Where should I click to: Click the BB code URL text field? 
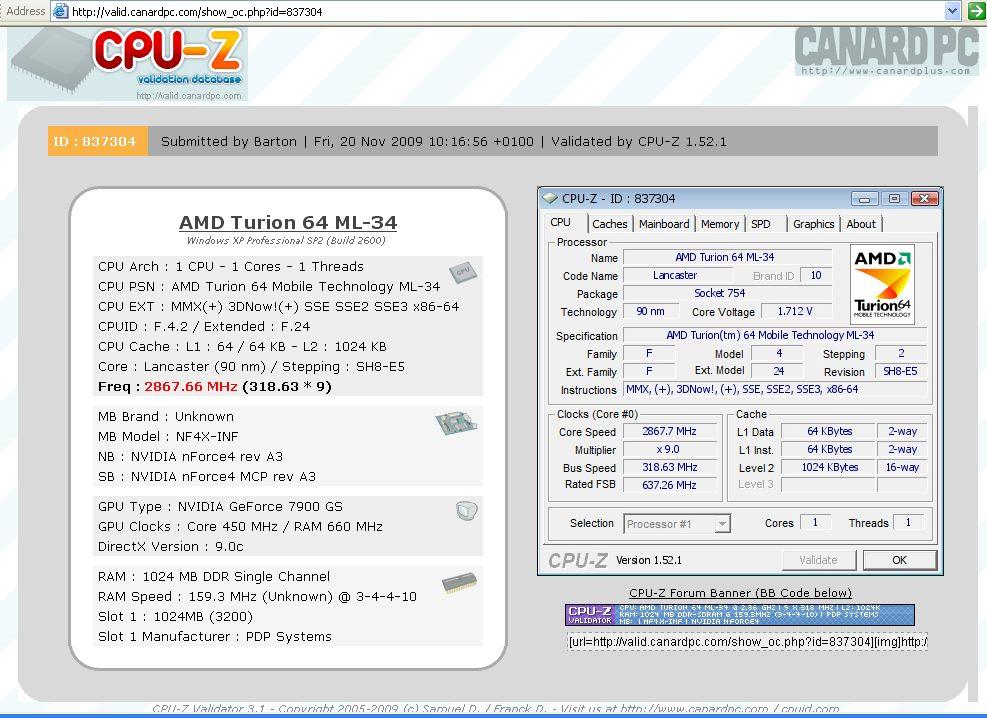[x=747, y=642]
